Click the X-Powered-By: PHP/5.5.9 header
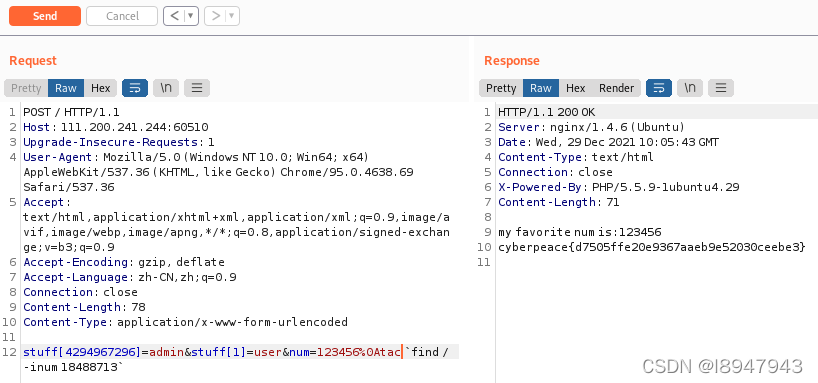The width and height of the screenshot is (818, 383). [x=619, y=187]
